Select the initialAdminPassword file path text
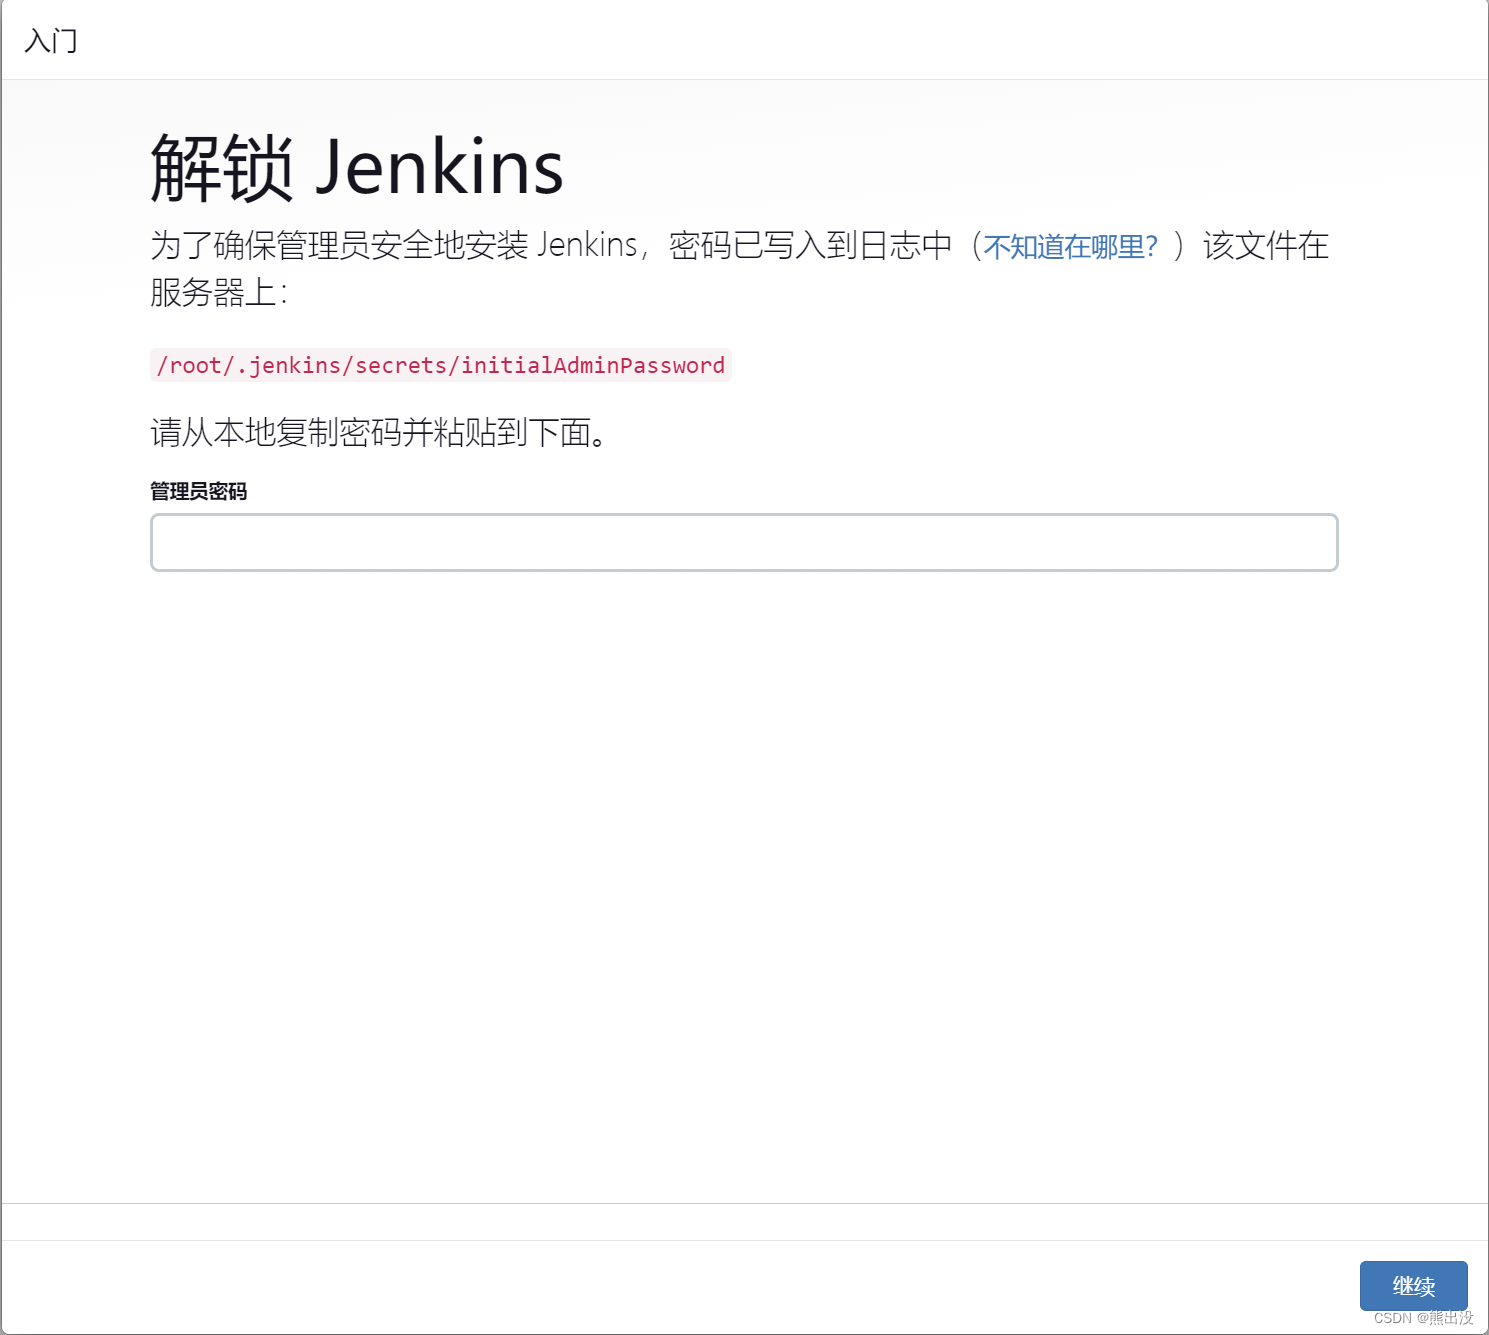The image size is (1489, 1335). (440, 365)
